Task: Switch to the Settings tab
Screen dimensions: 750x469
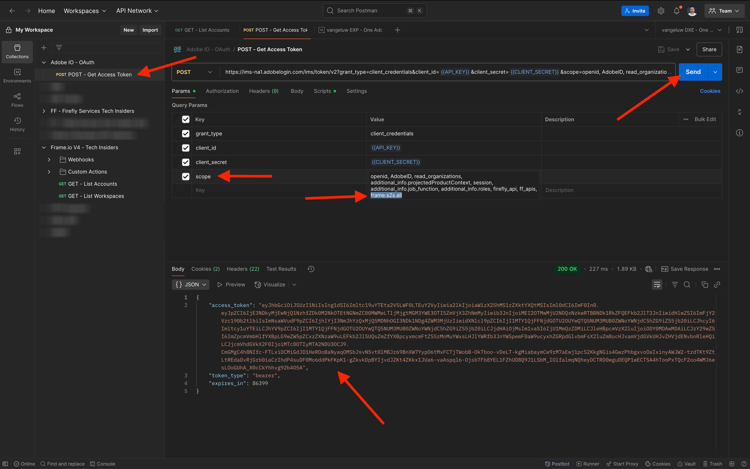Action: pos(356,91)
